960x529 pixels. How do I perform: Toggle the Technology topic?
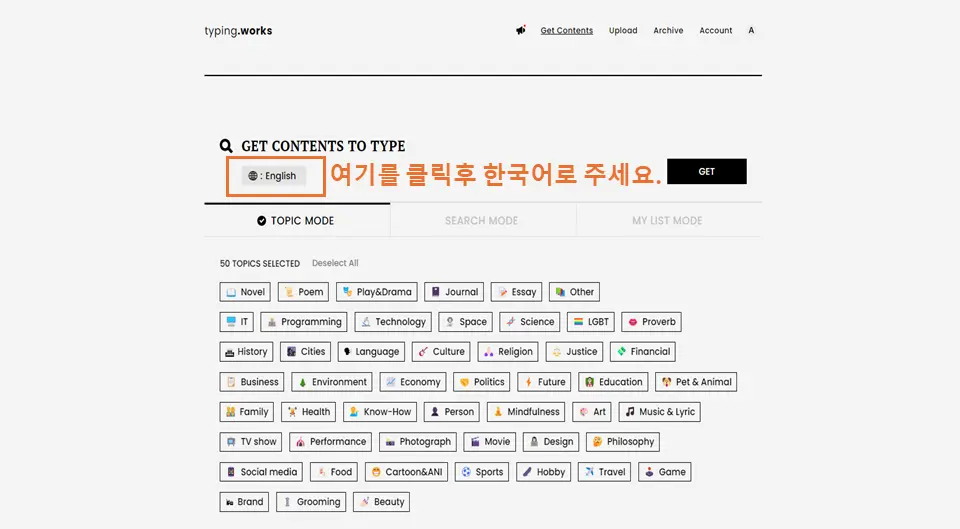click(393, 322)
